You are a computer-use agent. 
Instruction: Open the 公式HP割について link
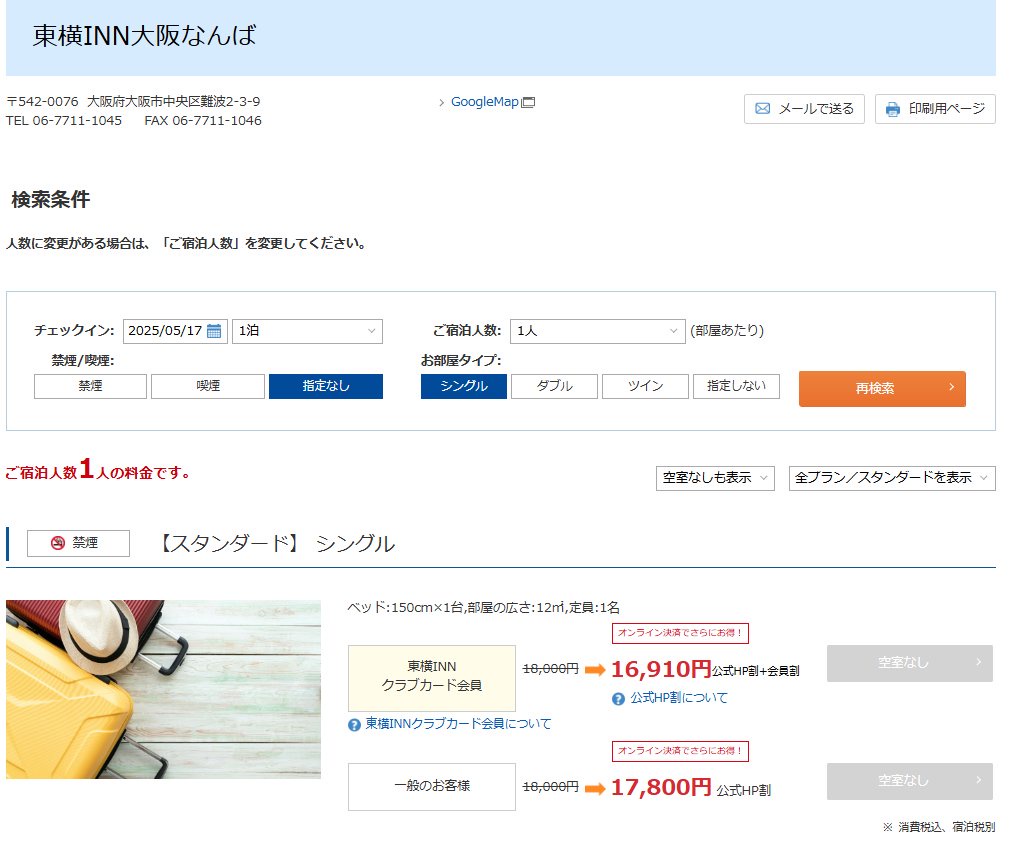point(679,698)
